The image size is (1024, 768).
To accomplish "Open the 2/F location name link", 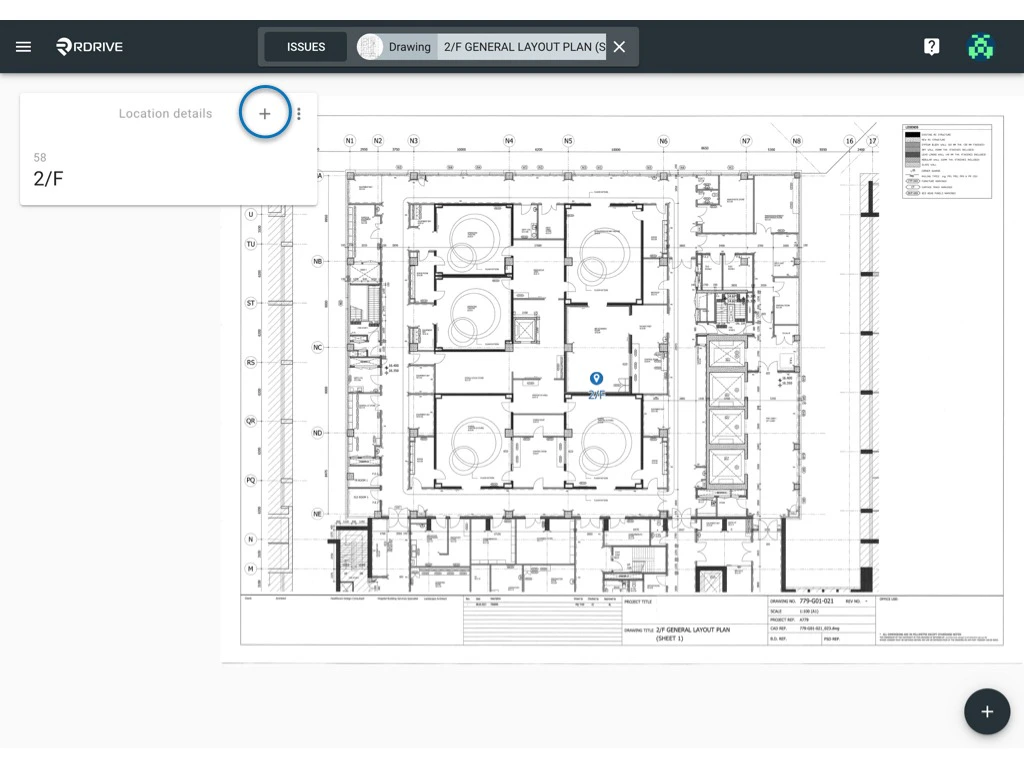I will point(47,179).
